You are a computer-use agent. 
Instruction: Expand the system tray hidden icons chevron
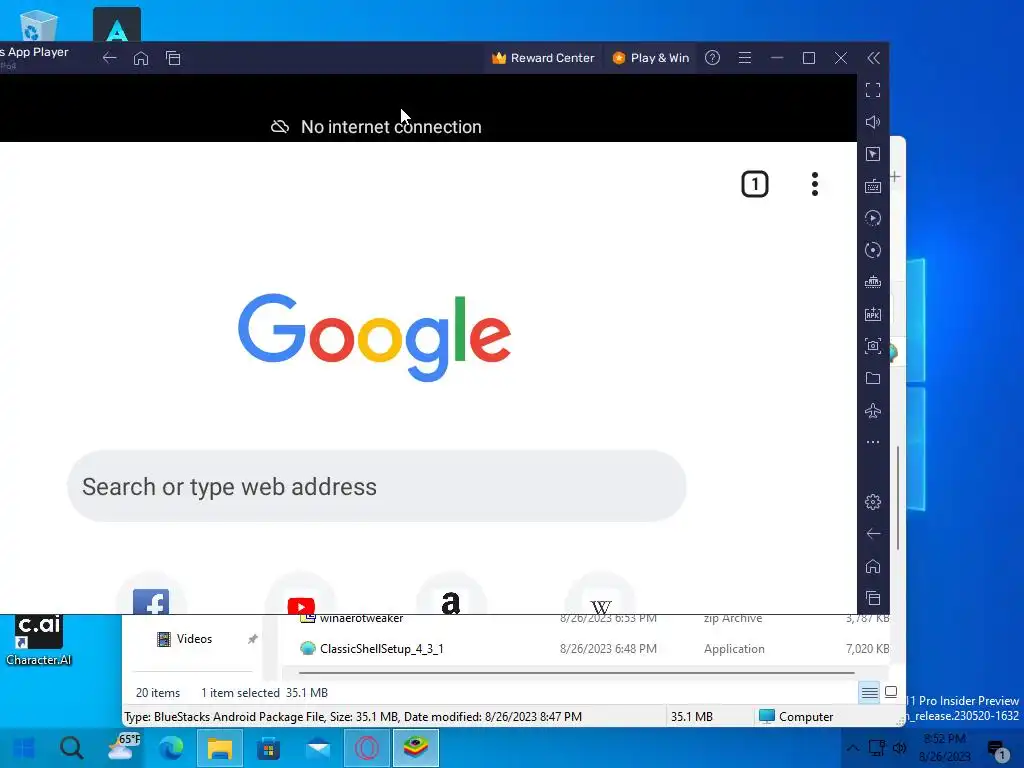click(853, 748)
